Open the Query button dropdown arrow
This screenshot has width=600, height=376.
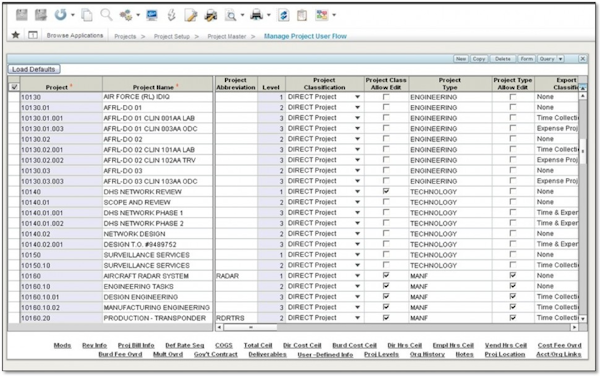point(560,59)
